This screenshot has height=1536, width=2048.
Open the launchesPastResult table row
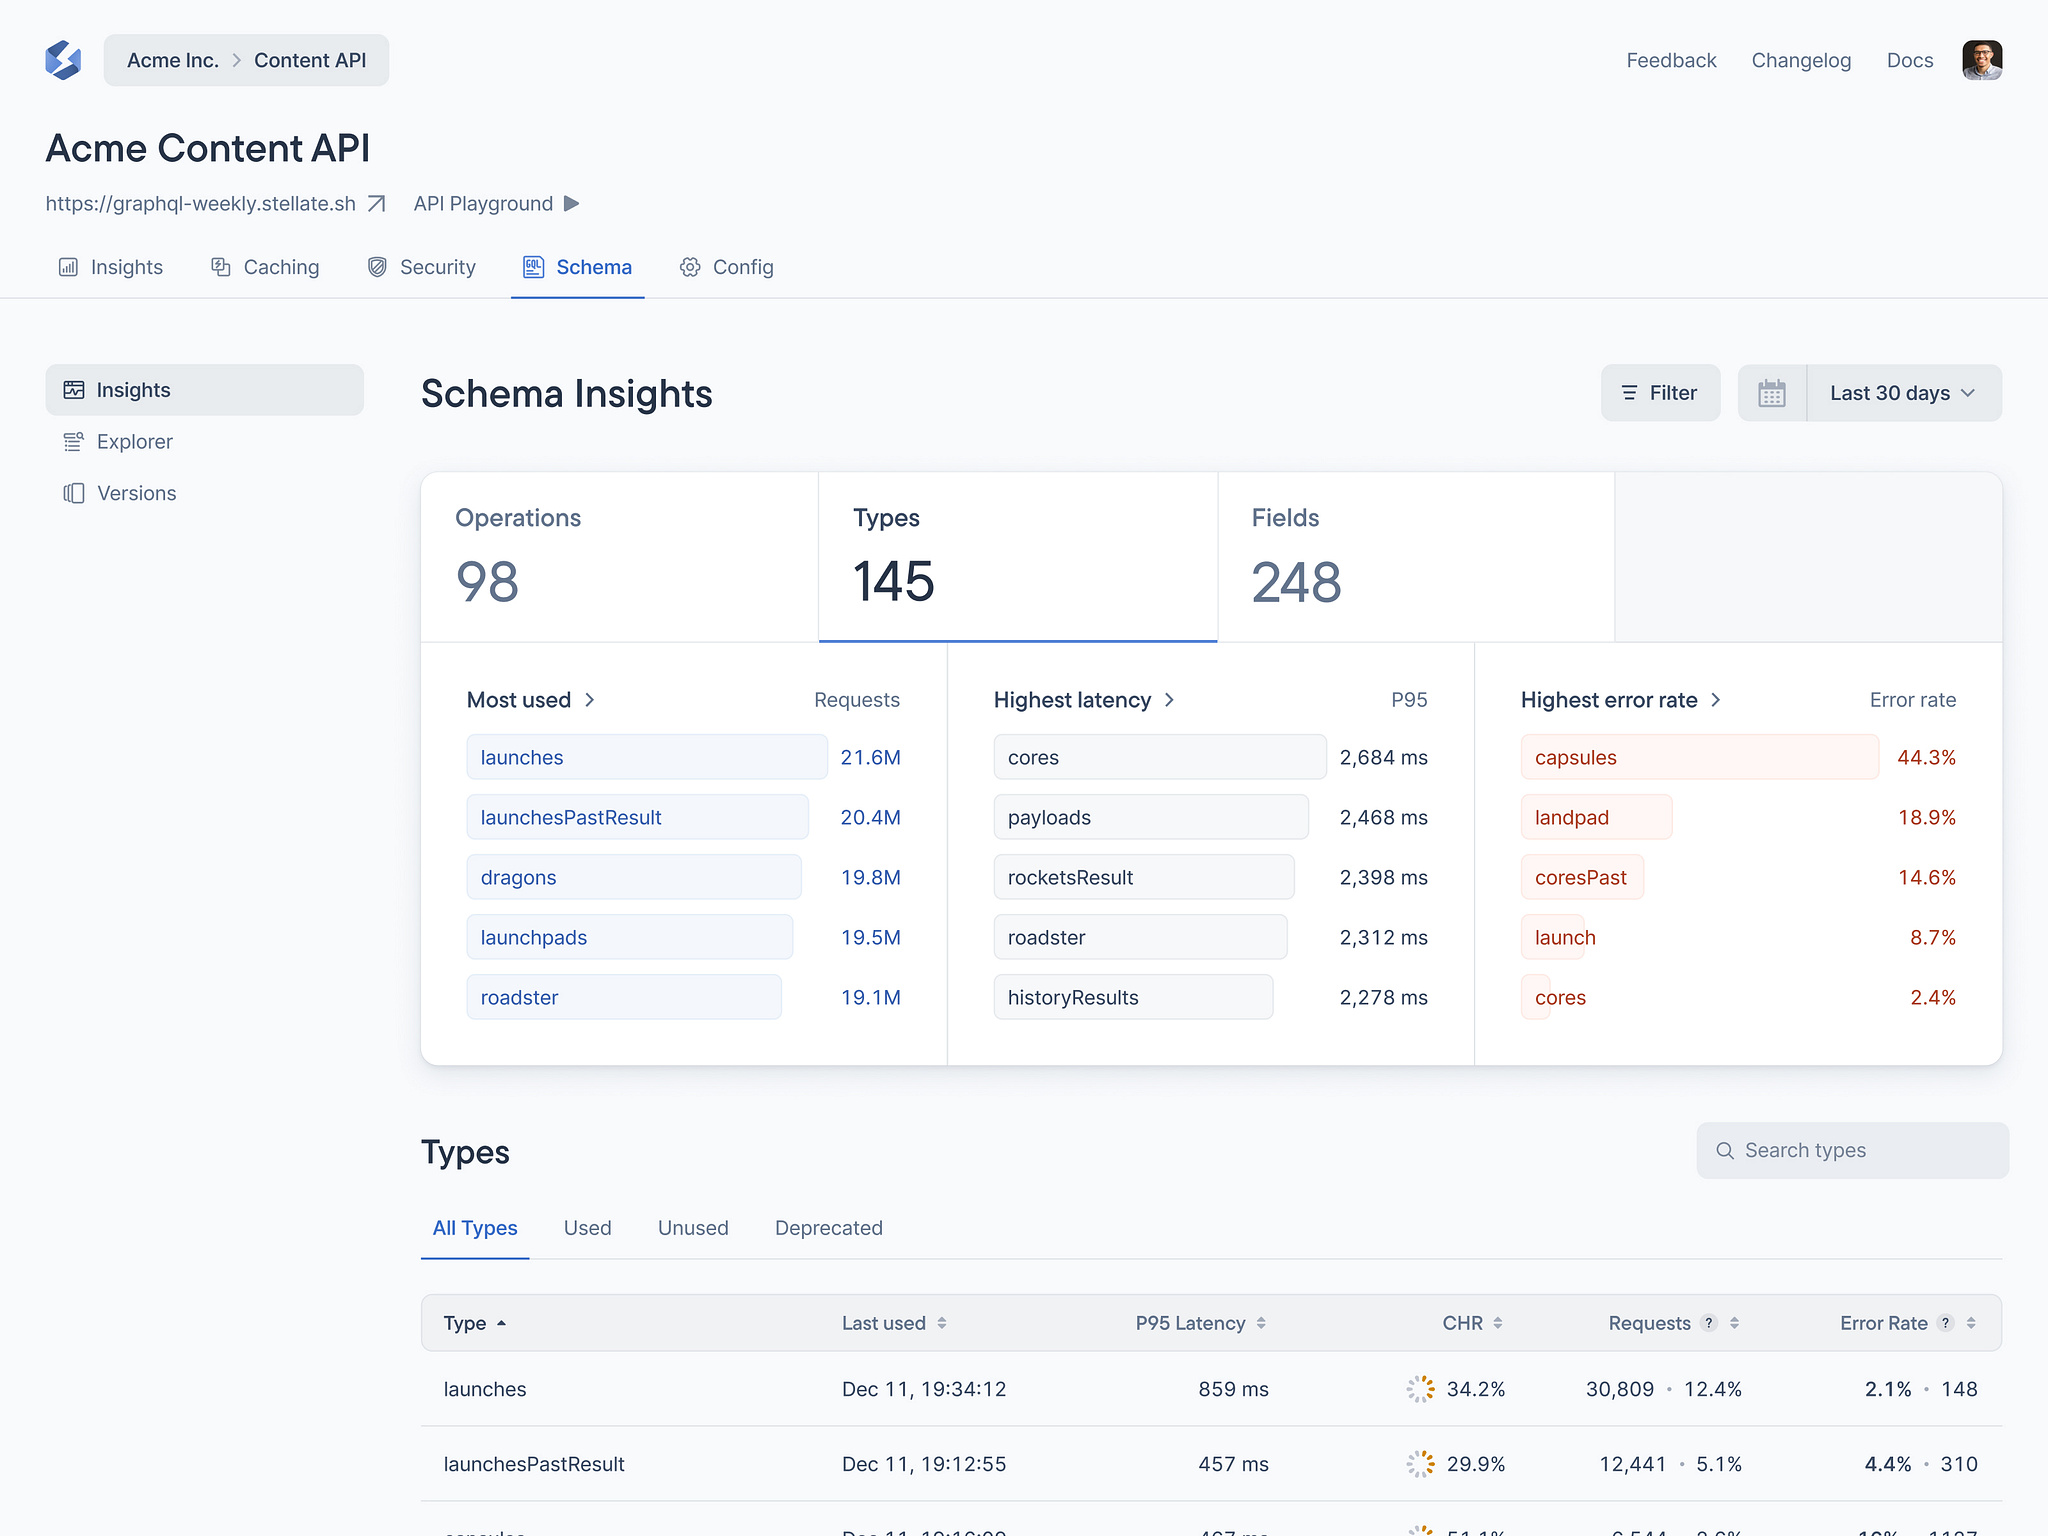click(x=1211, y=1464)
